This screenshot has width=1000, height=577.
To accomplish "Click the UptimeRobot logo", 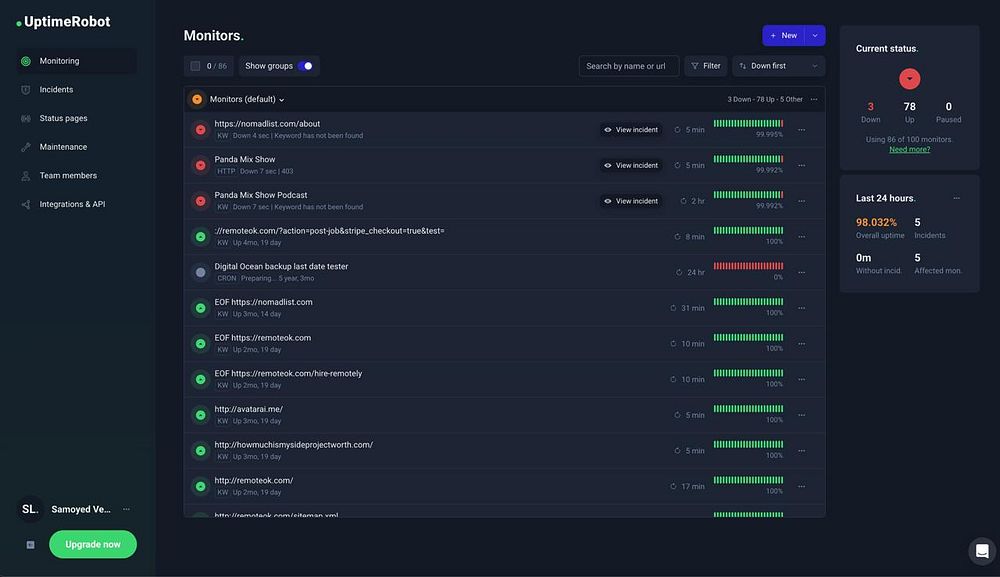I will point(63,22).
